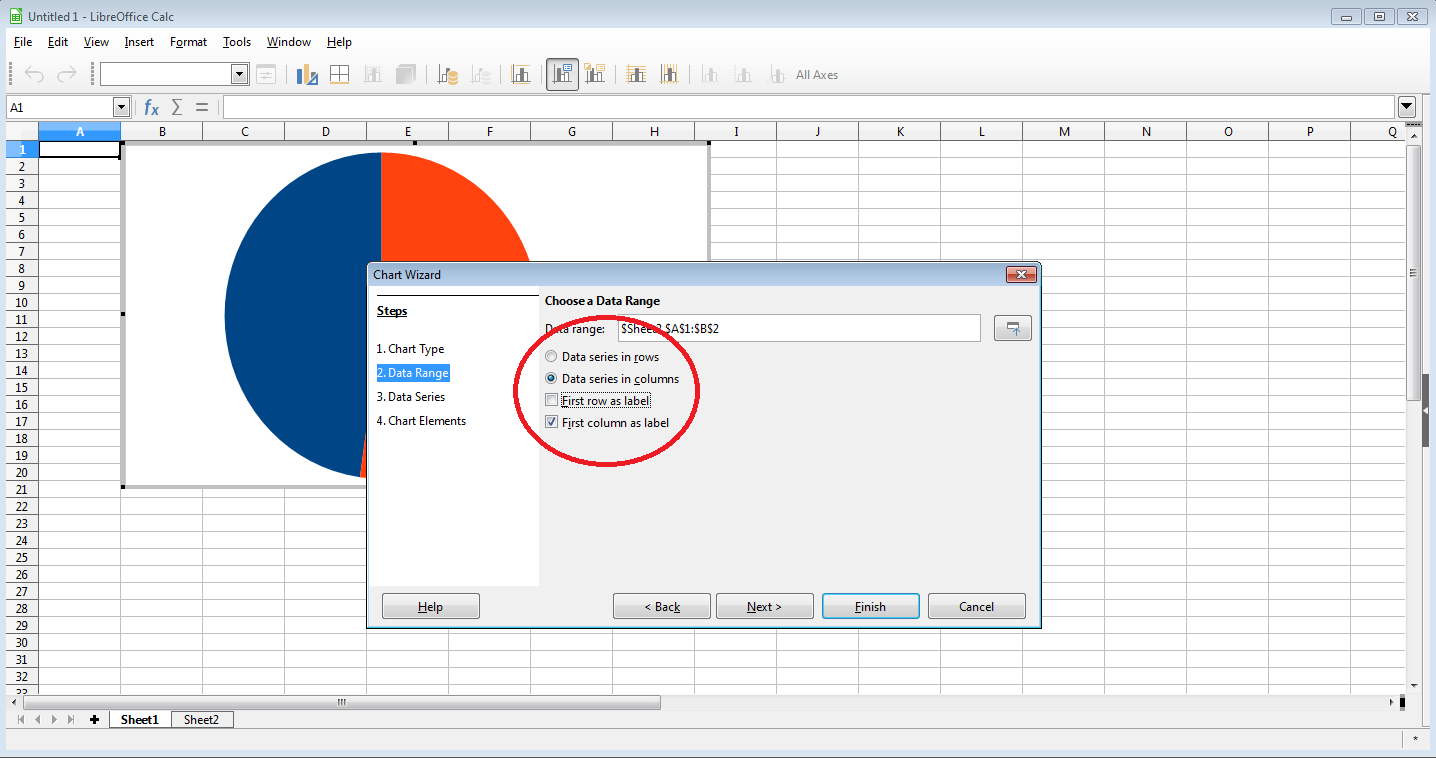Click the data range selector shrink button
This screenshot has width=1436, height=758.
click(1012, 328)
